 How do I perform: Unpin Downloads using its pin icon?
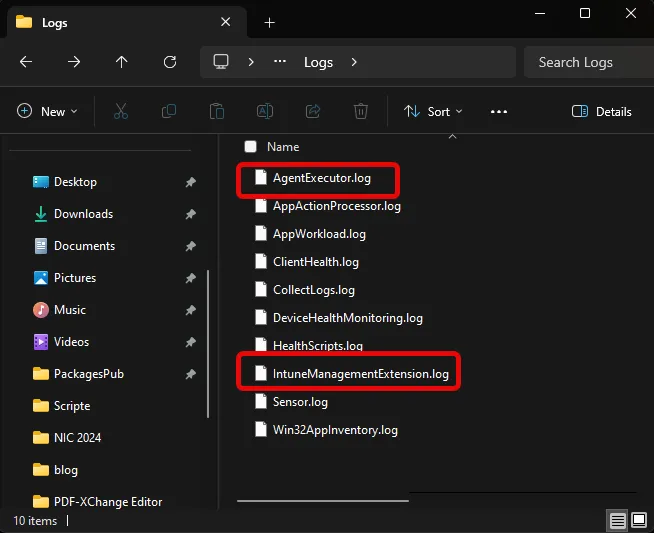point(191,214)
